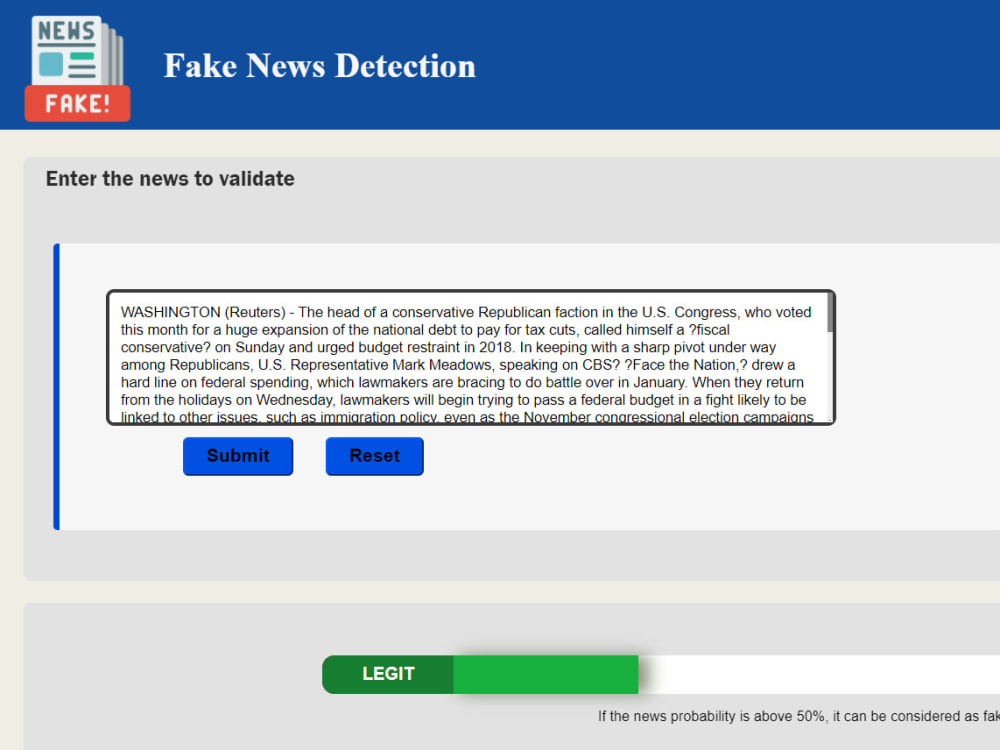
Task: Reset the news input form
Action: [374, 456]
